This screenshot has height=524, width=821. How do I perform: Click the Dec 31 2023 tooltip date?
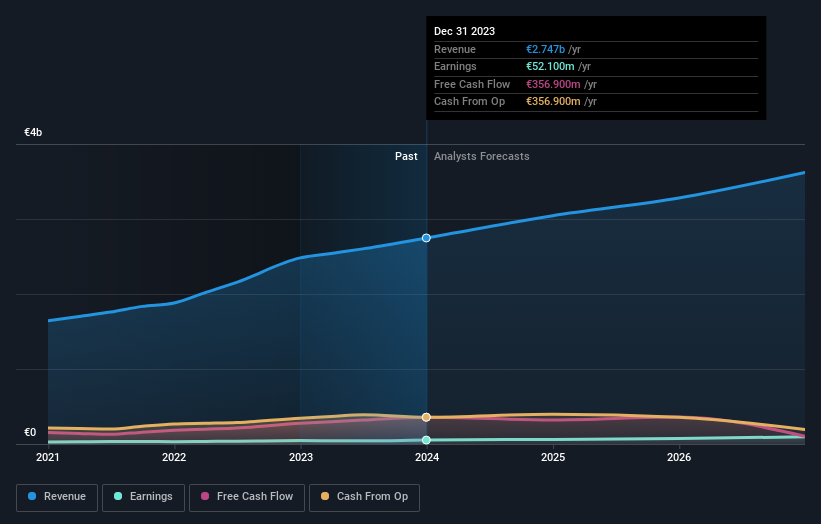pos(464,31)
